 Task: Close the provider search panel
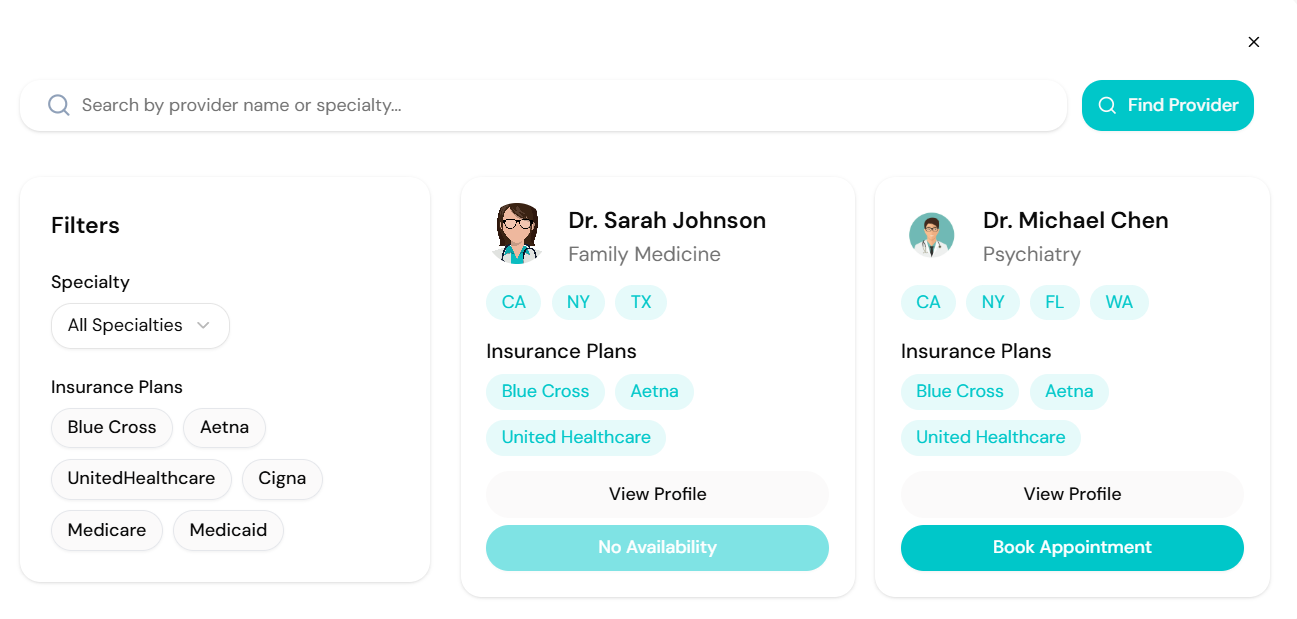click(1254, 42)
